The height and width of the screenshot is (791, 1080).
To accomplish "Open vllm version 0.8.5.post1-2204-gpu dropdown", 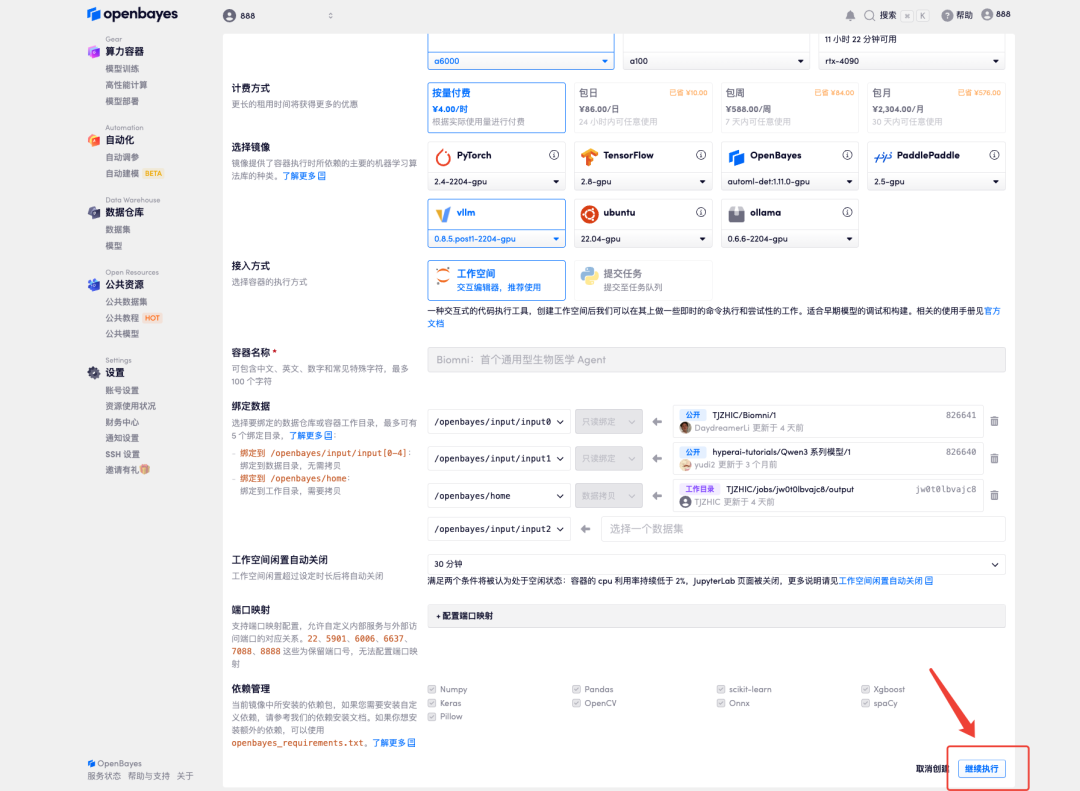I will click(x=497, y=238).
